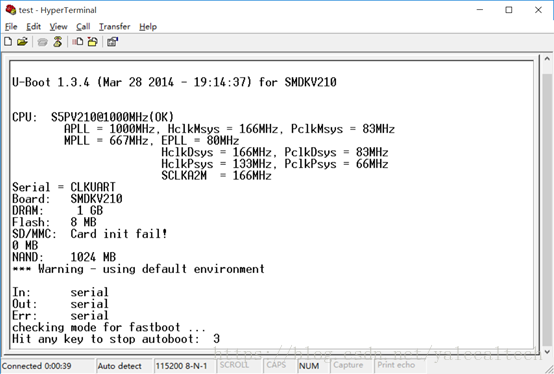Click the '0 MB' terminal line
The image size is (554, 374).
(x=25, y=245)
